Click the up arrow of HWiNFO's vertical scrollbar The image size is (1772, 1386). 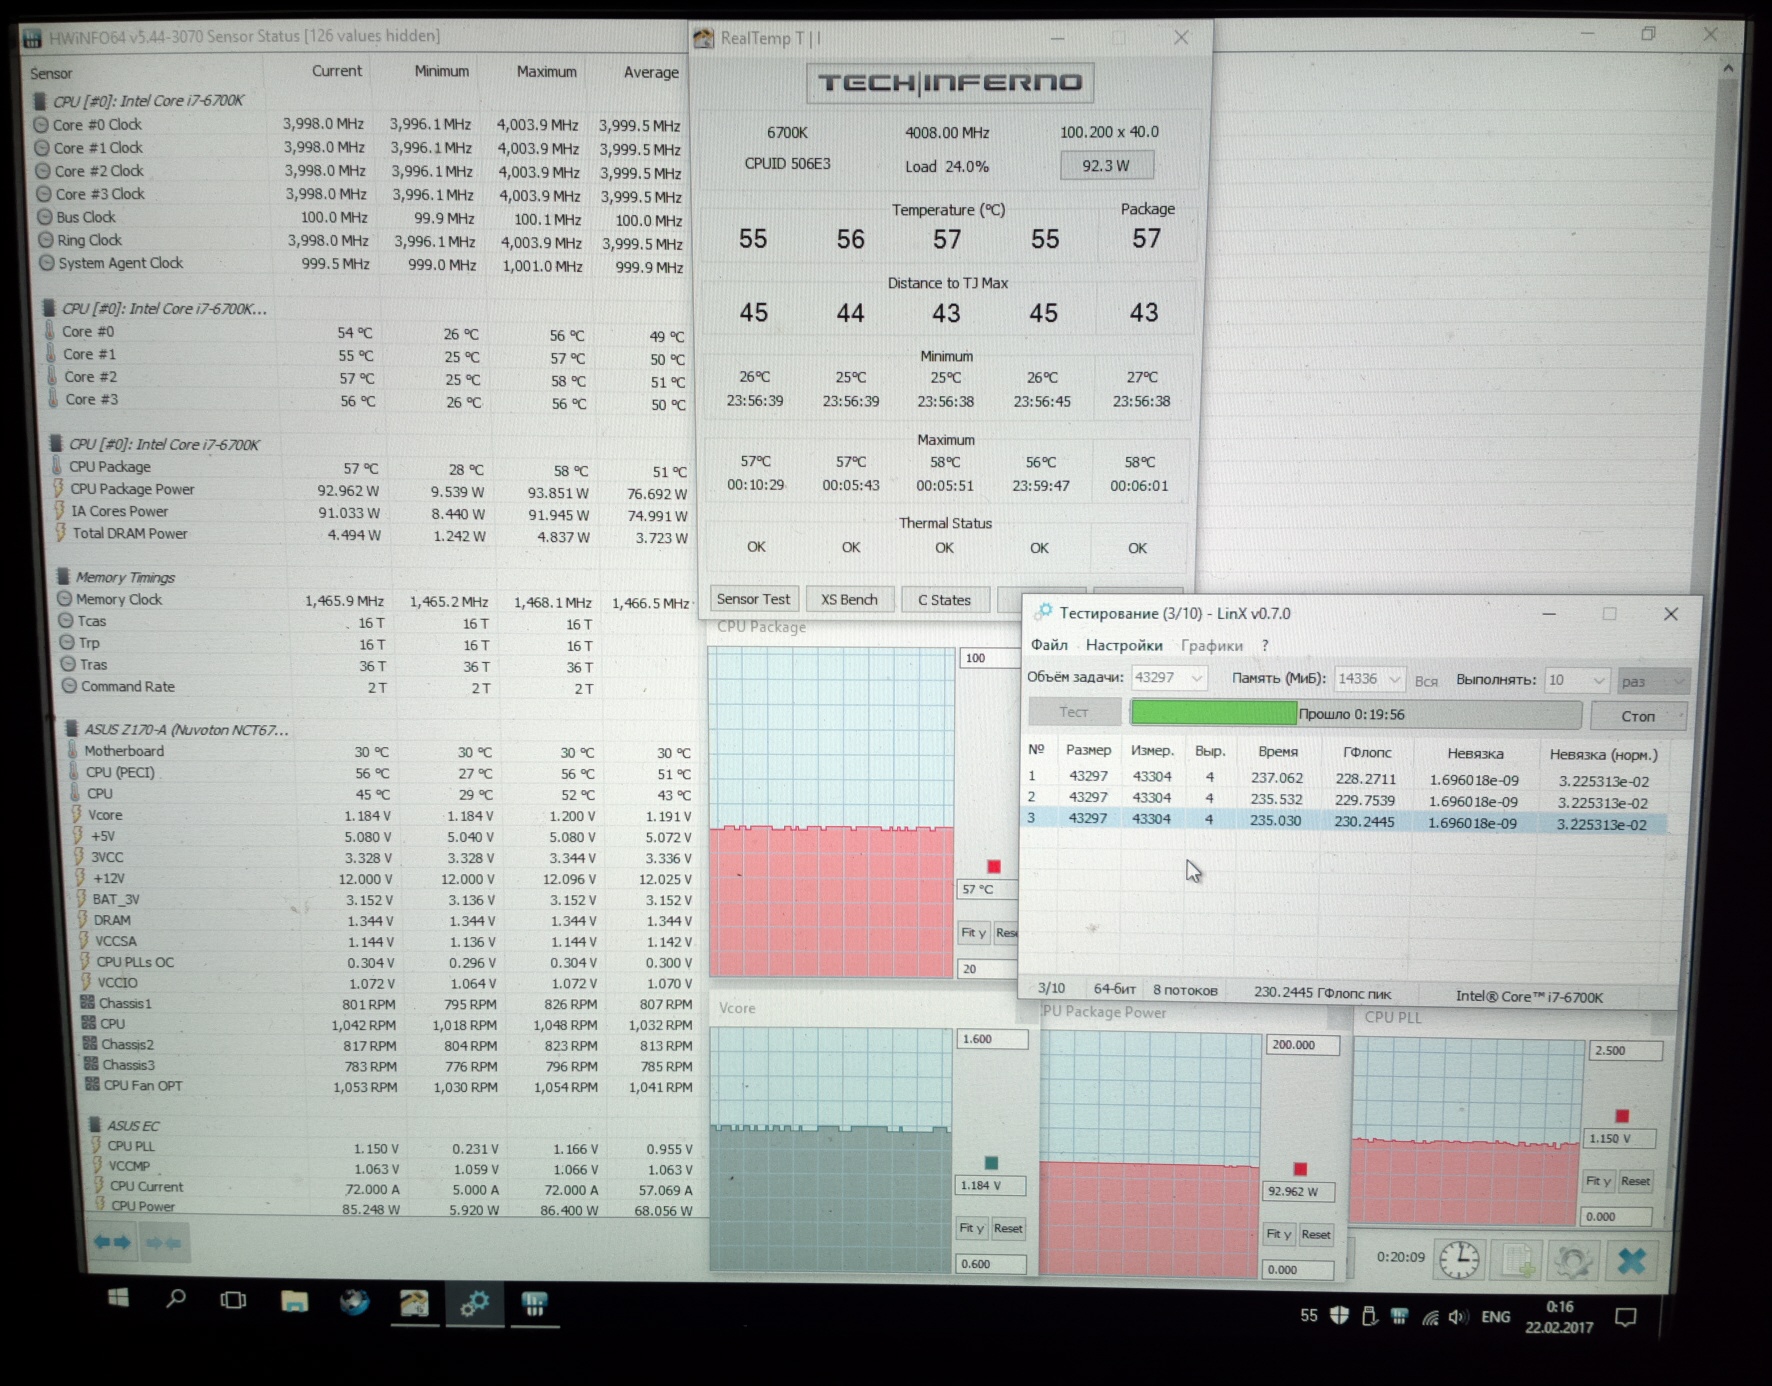(x=1728, y=69)
